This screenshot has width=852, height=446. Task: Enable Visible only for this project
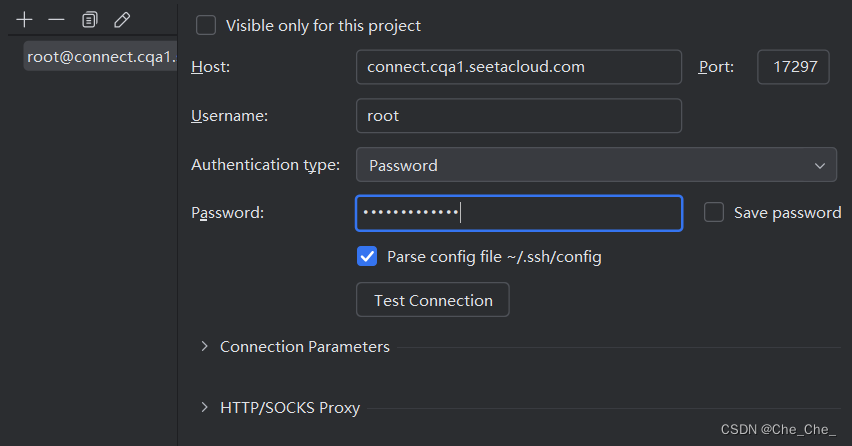click(206, 25)
